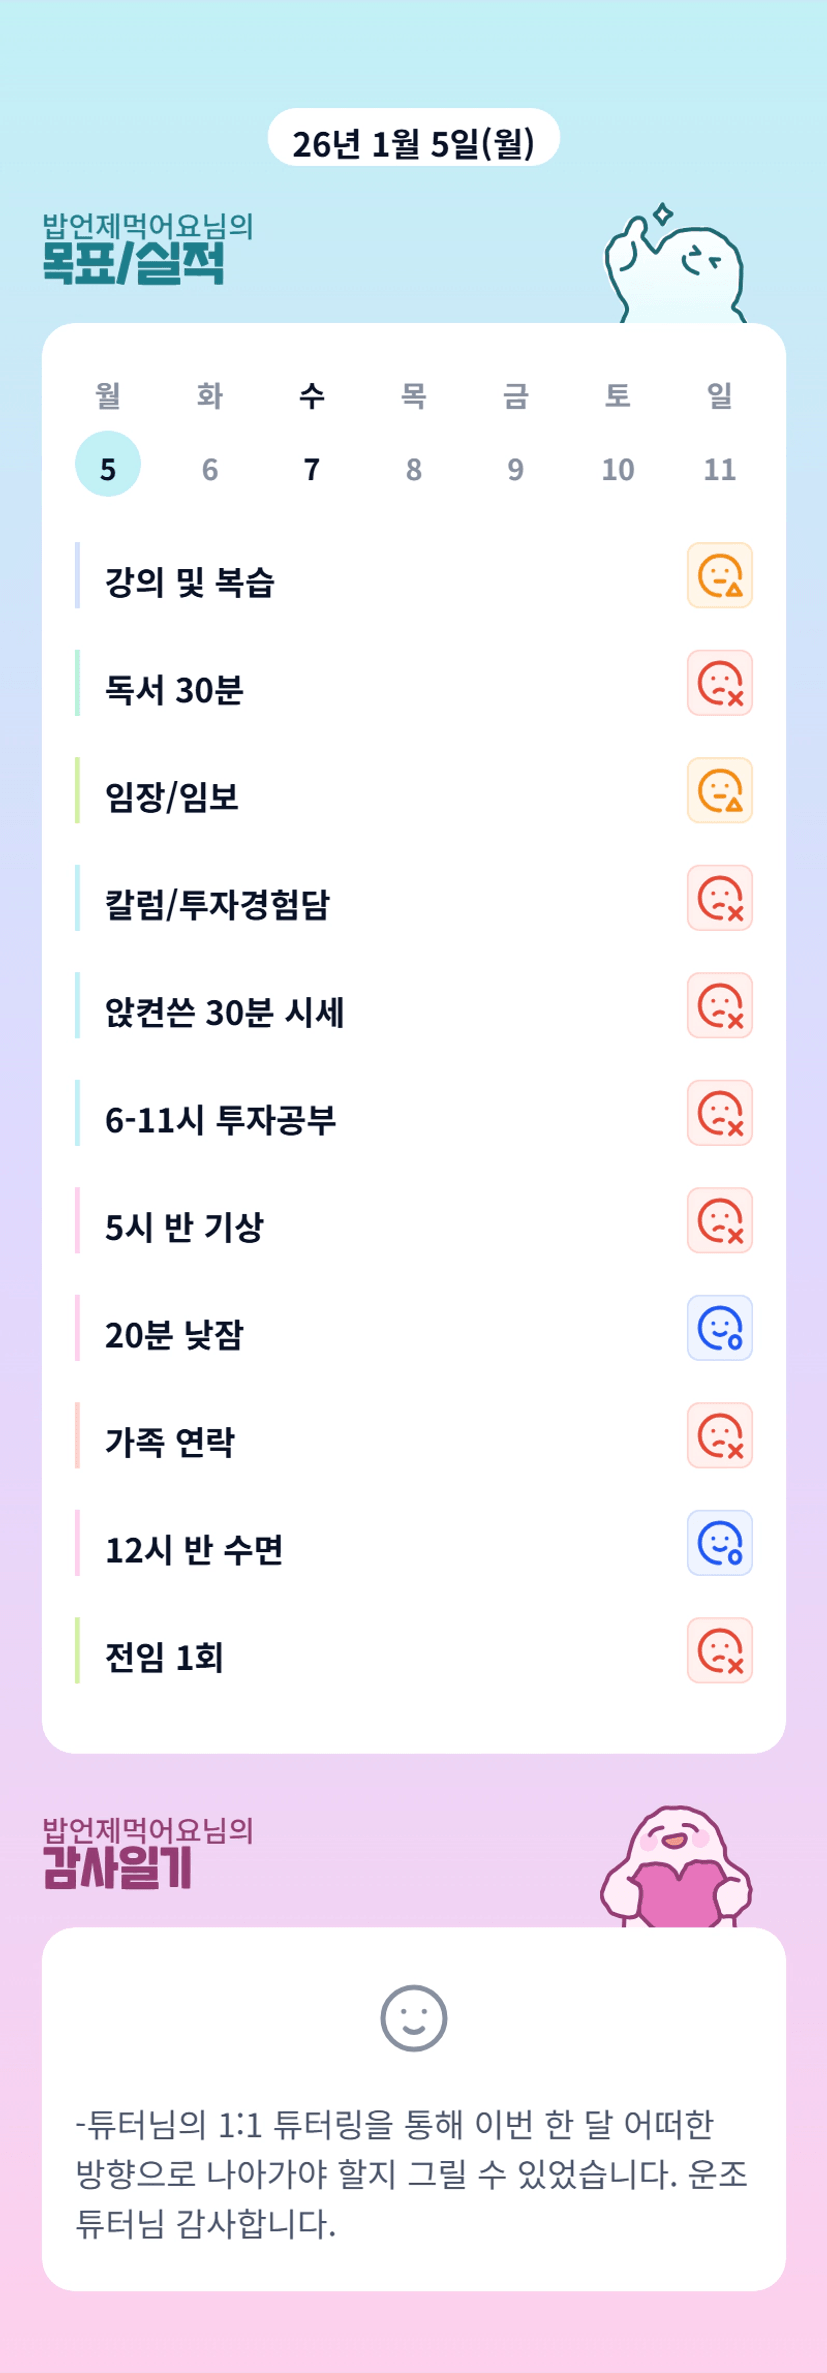Click the gratitude diary text entry
This screenshot has height=2373, width=827.
413,2172
